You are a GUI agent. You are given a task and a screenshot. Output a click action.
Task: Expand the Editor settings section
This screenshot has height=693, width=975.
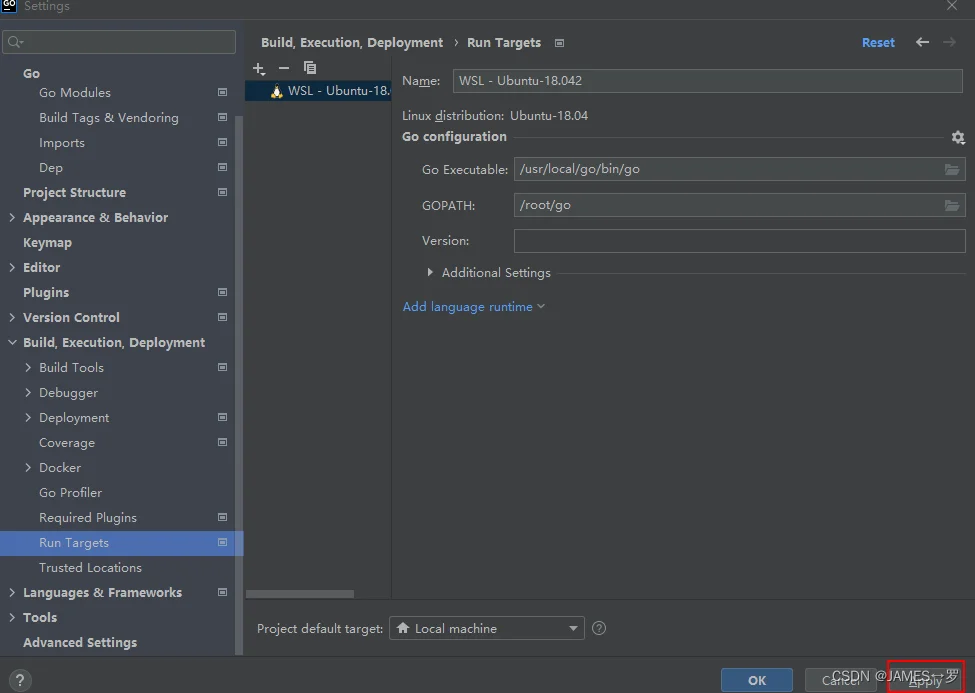click(x=12, y=267)
